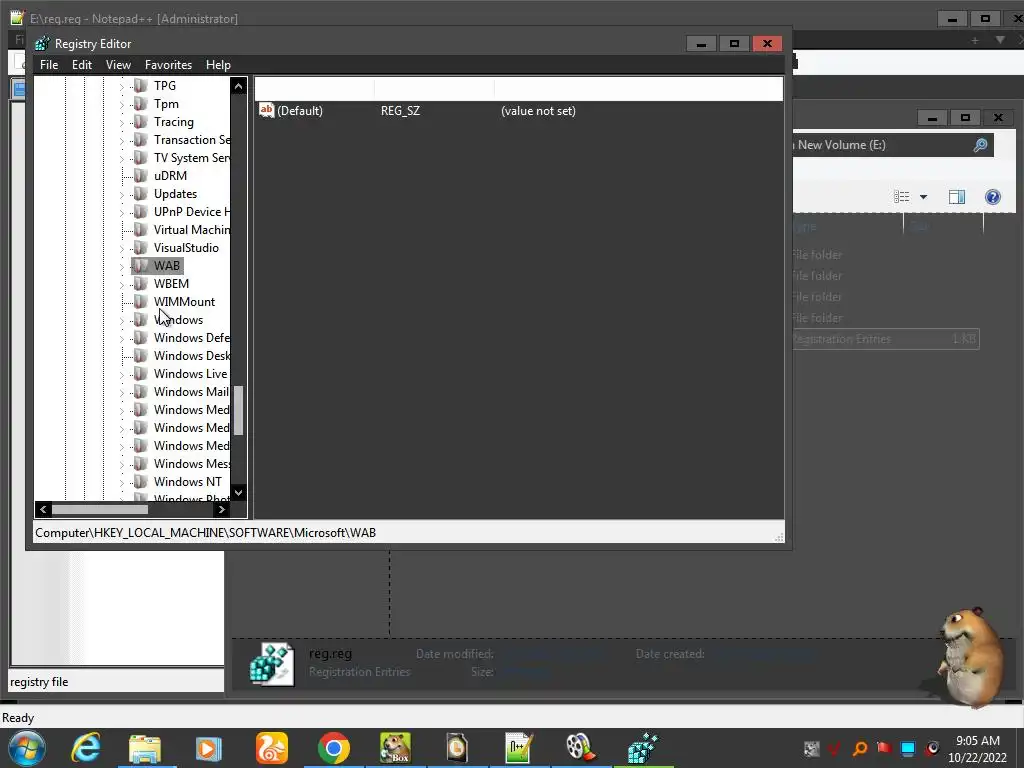
Task: Select the Windows NT registry key
Action: coord(187,482)
